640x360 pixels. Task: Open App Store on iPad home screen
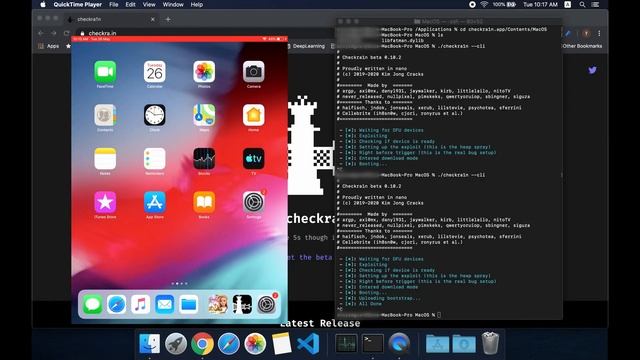(x=155, y=202)
